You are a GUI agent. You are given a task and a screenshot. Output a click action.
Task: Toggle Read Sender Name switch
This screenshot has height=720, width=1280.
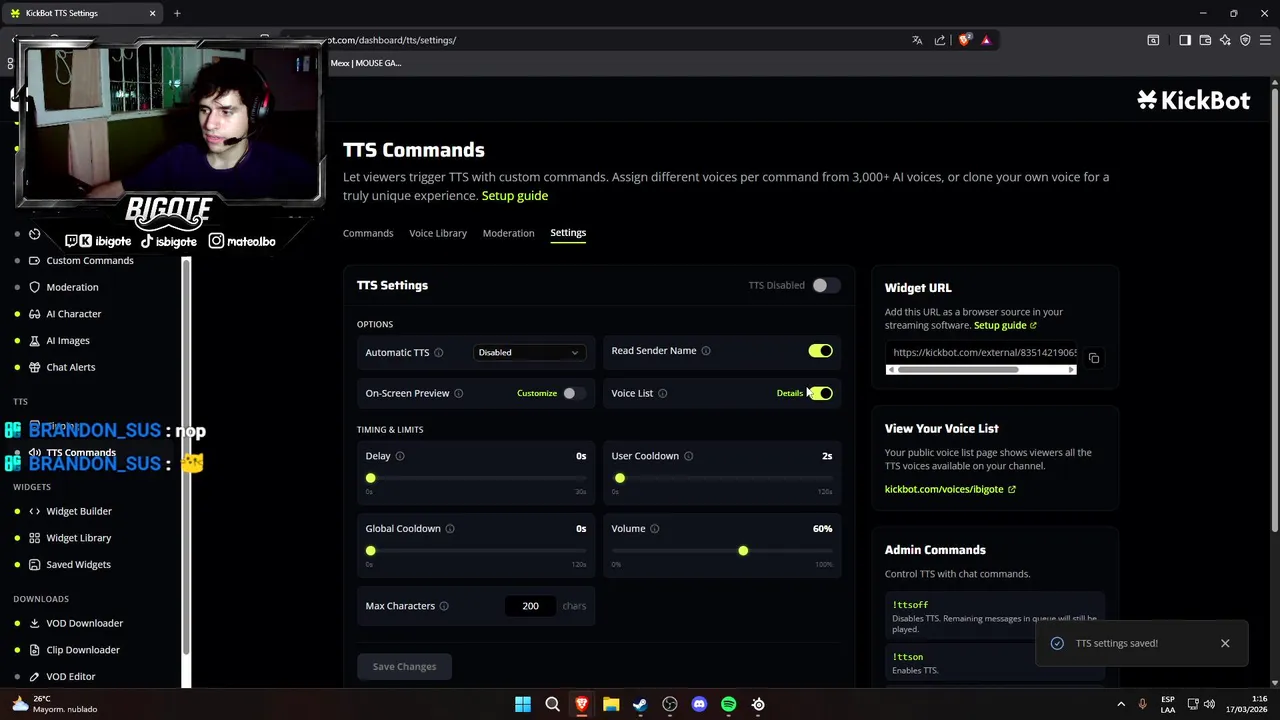[821, 351]
